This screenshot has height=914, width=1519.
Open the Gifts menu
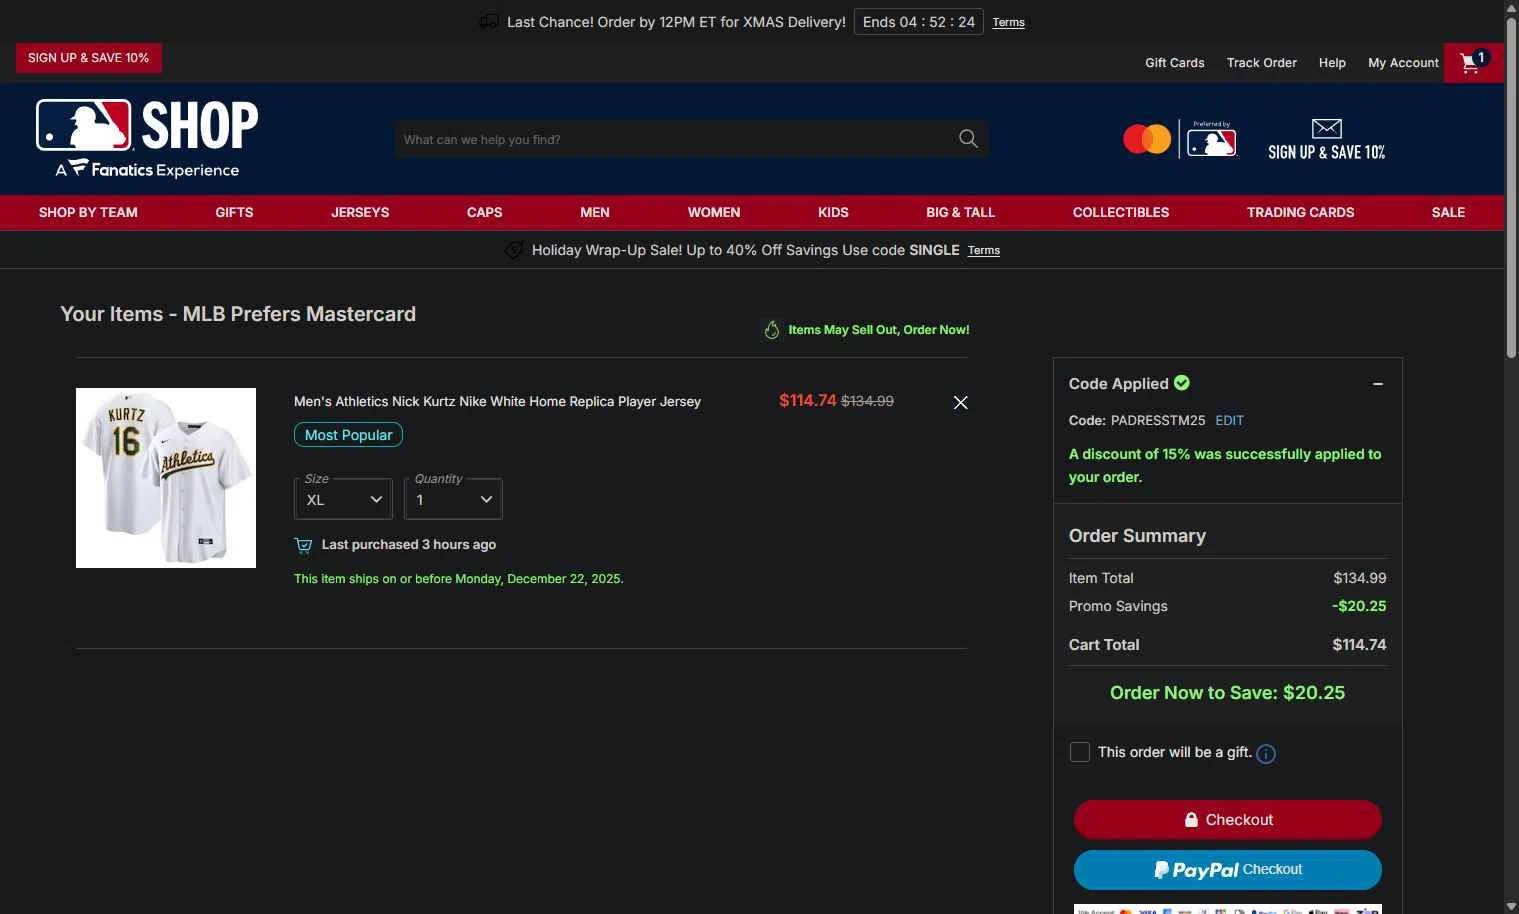click(x=234, y=212)
